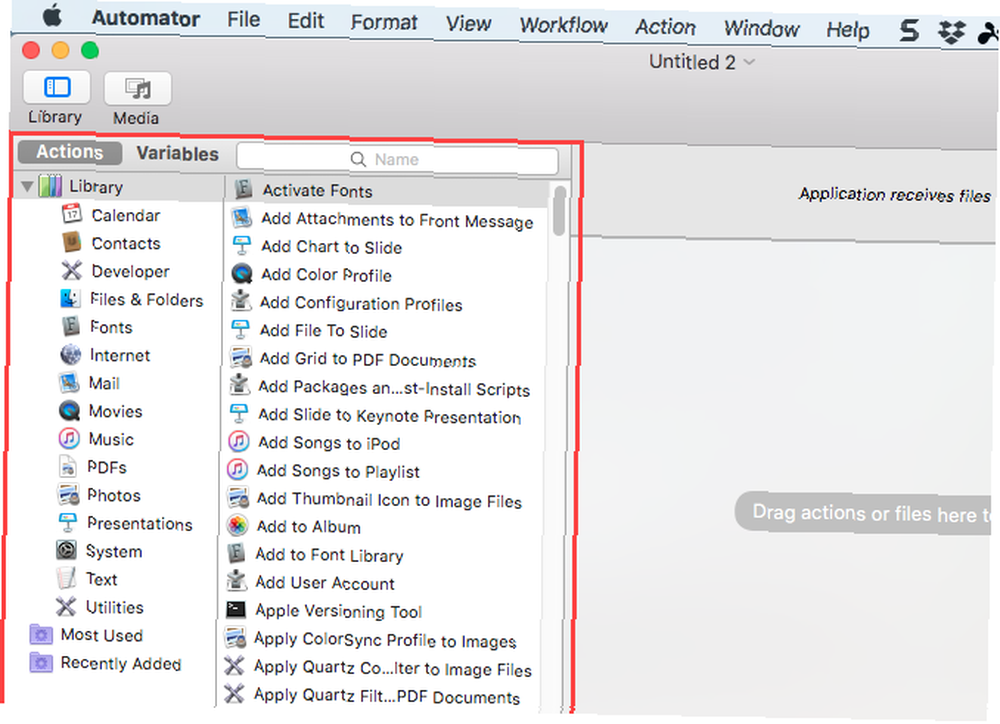Open the Most Used smart folder
Viewport: 1000px width, 724px height.
pos(86,635)
